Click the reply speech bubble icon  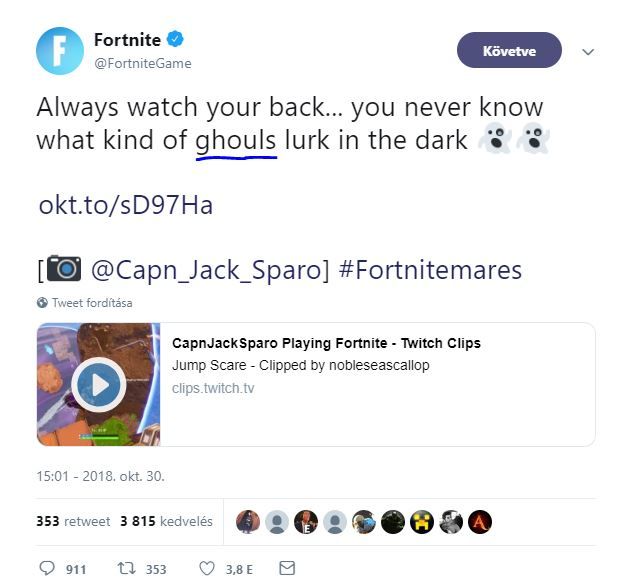[47, 568]
